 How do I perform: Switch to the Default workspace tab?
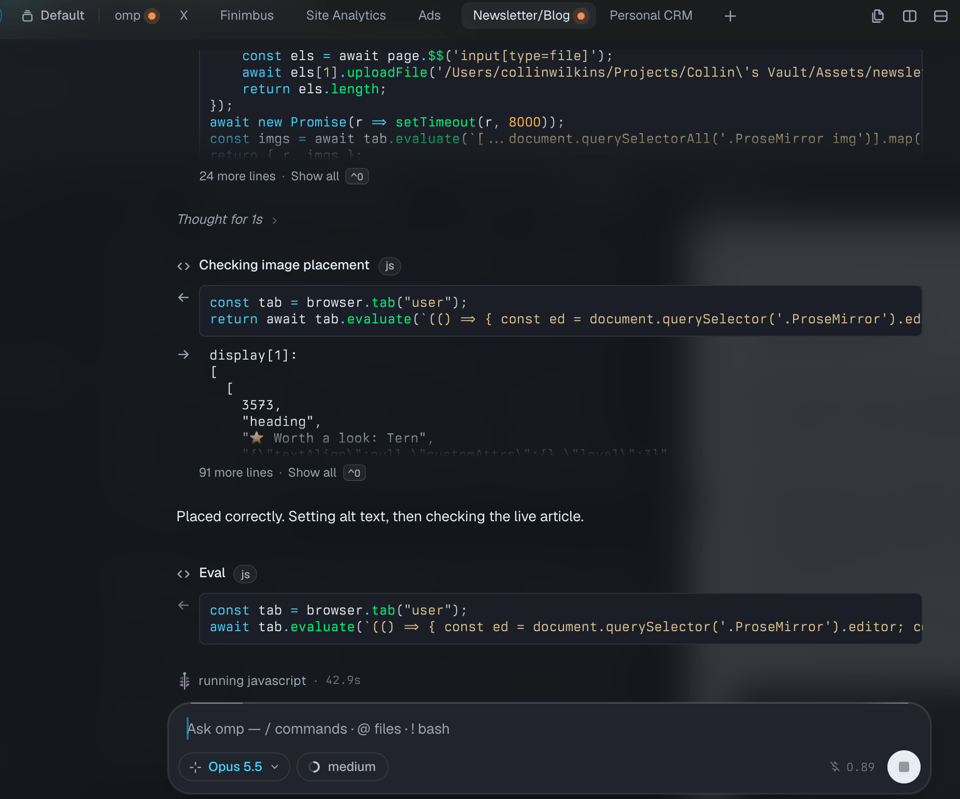click(x=53, y=15)
